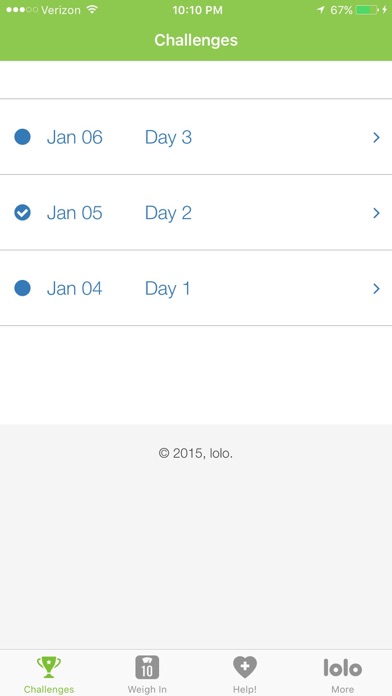Expand Day 2 using its chevron
This screenshot has height=696, width=392.
376,213
